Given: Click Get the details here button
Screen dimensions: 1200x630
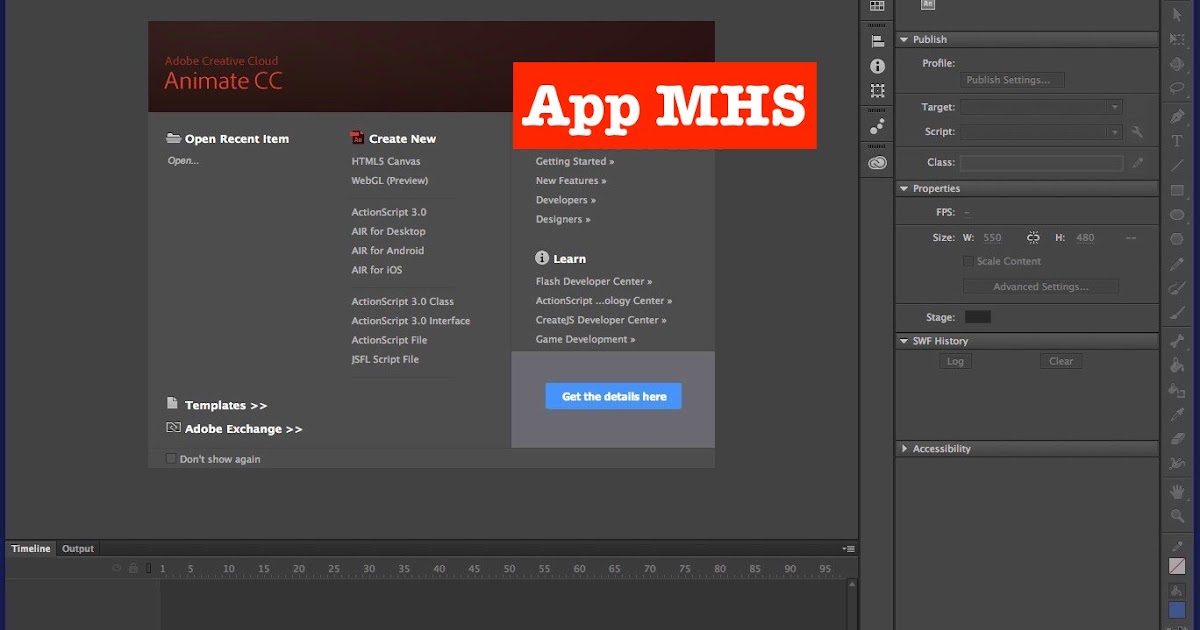Looking at the screenshot, I should pos(613,396).
